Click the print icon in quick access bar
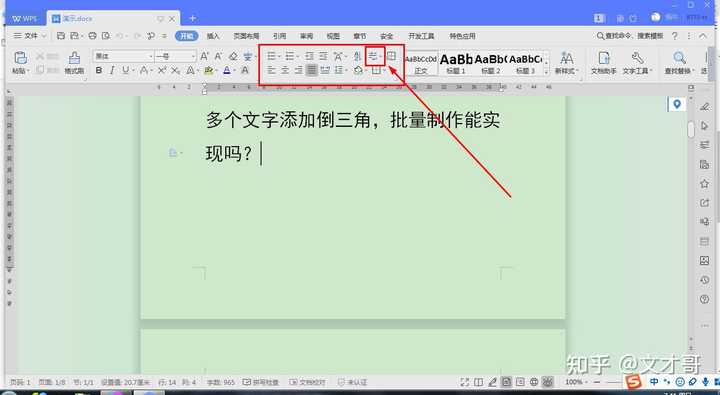 point(92,36)
